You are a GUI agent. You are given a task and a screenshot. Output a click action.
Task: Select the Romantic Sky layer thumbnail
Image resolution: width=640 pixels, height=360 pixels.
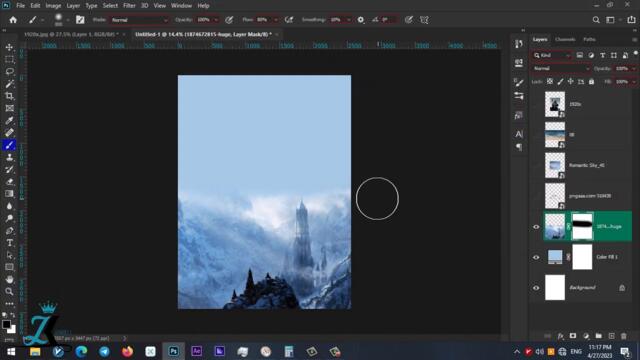tap(555, 165)
